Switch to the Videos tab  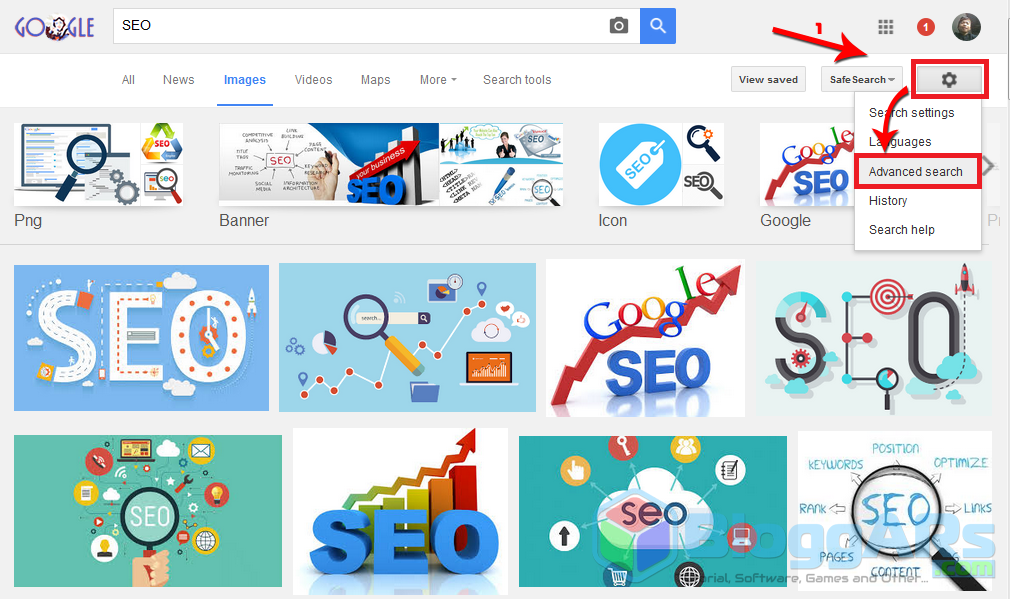pos(314,80)
